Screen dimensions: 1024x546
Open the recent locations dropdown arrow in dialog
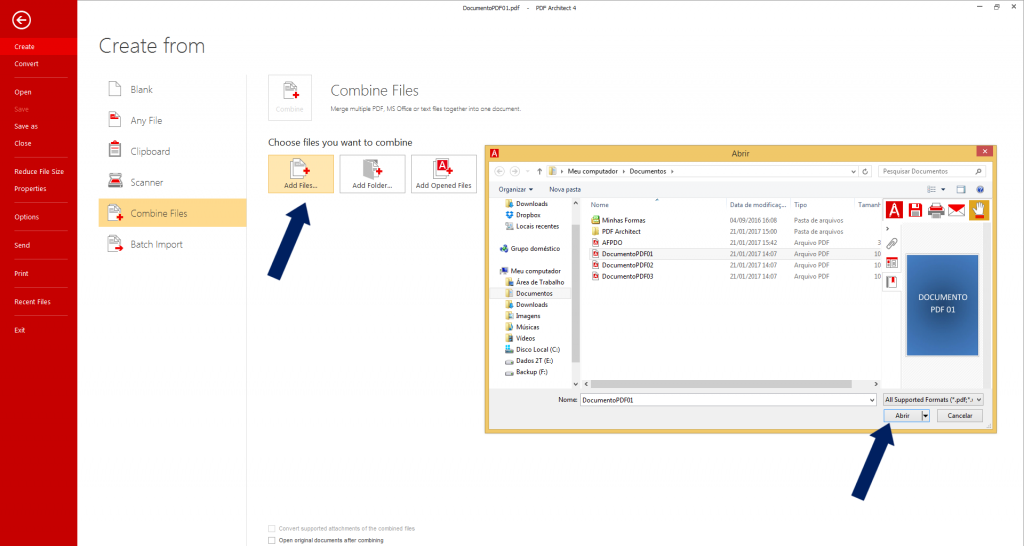point(527,171)
